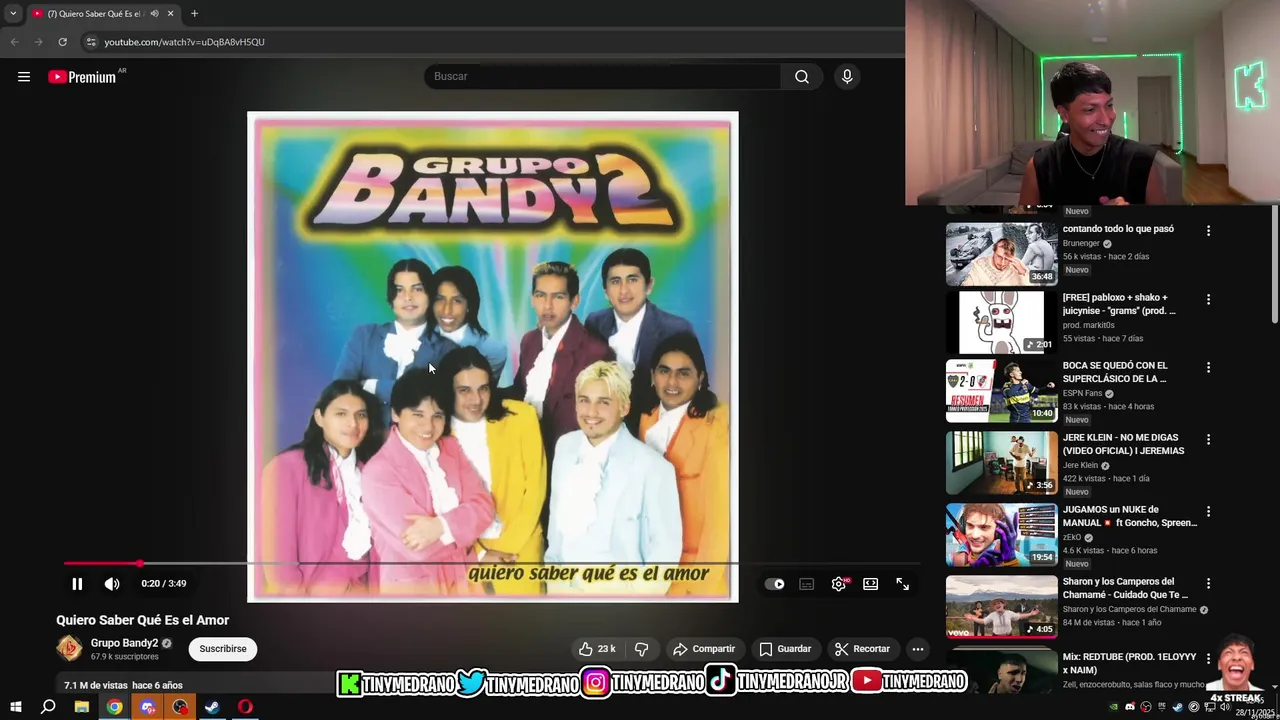Toggle subtitles in the player controls
The image size is (1280, 720).
coord(807,584)
